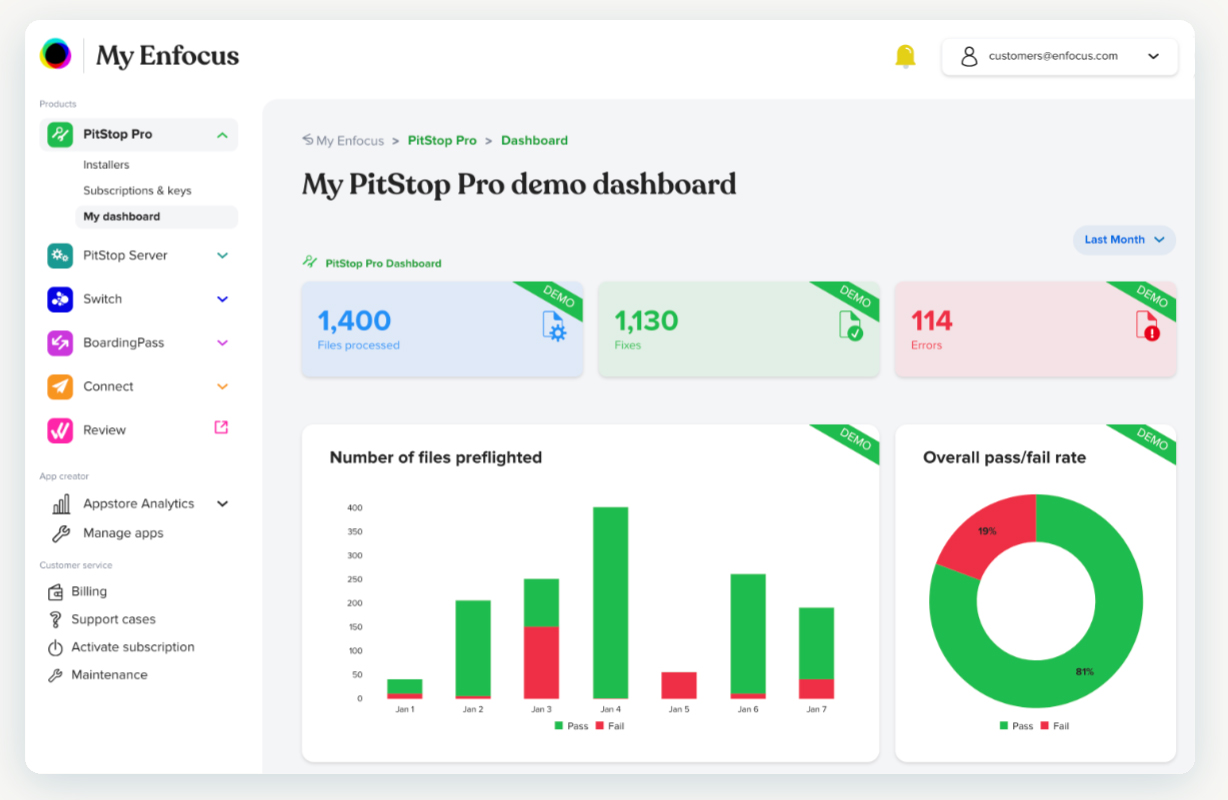Open the Last Month period dropdown
Image resolution: width=1228 pixels, height=800 pixels.
1124,240
